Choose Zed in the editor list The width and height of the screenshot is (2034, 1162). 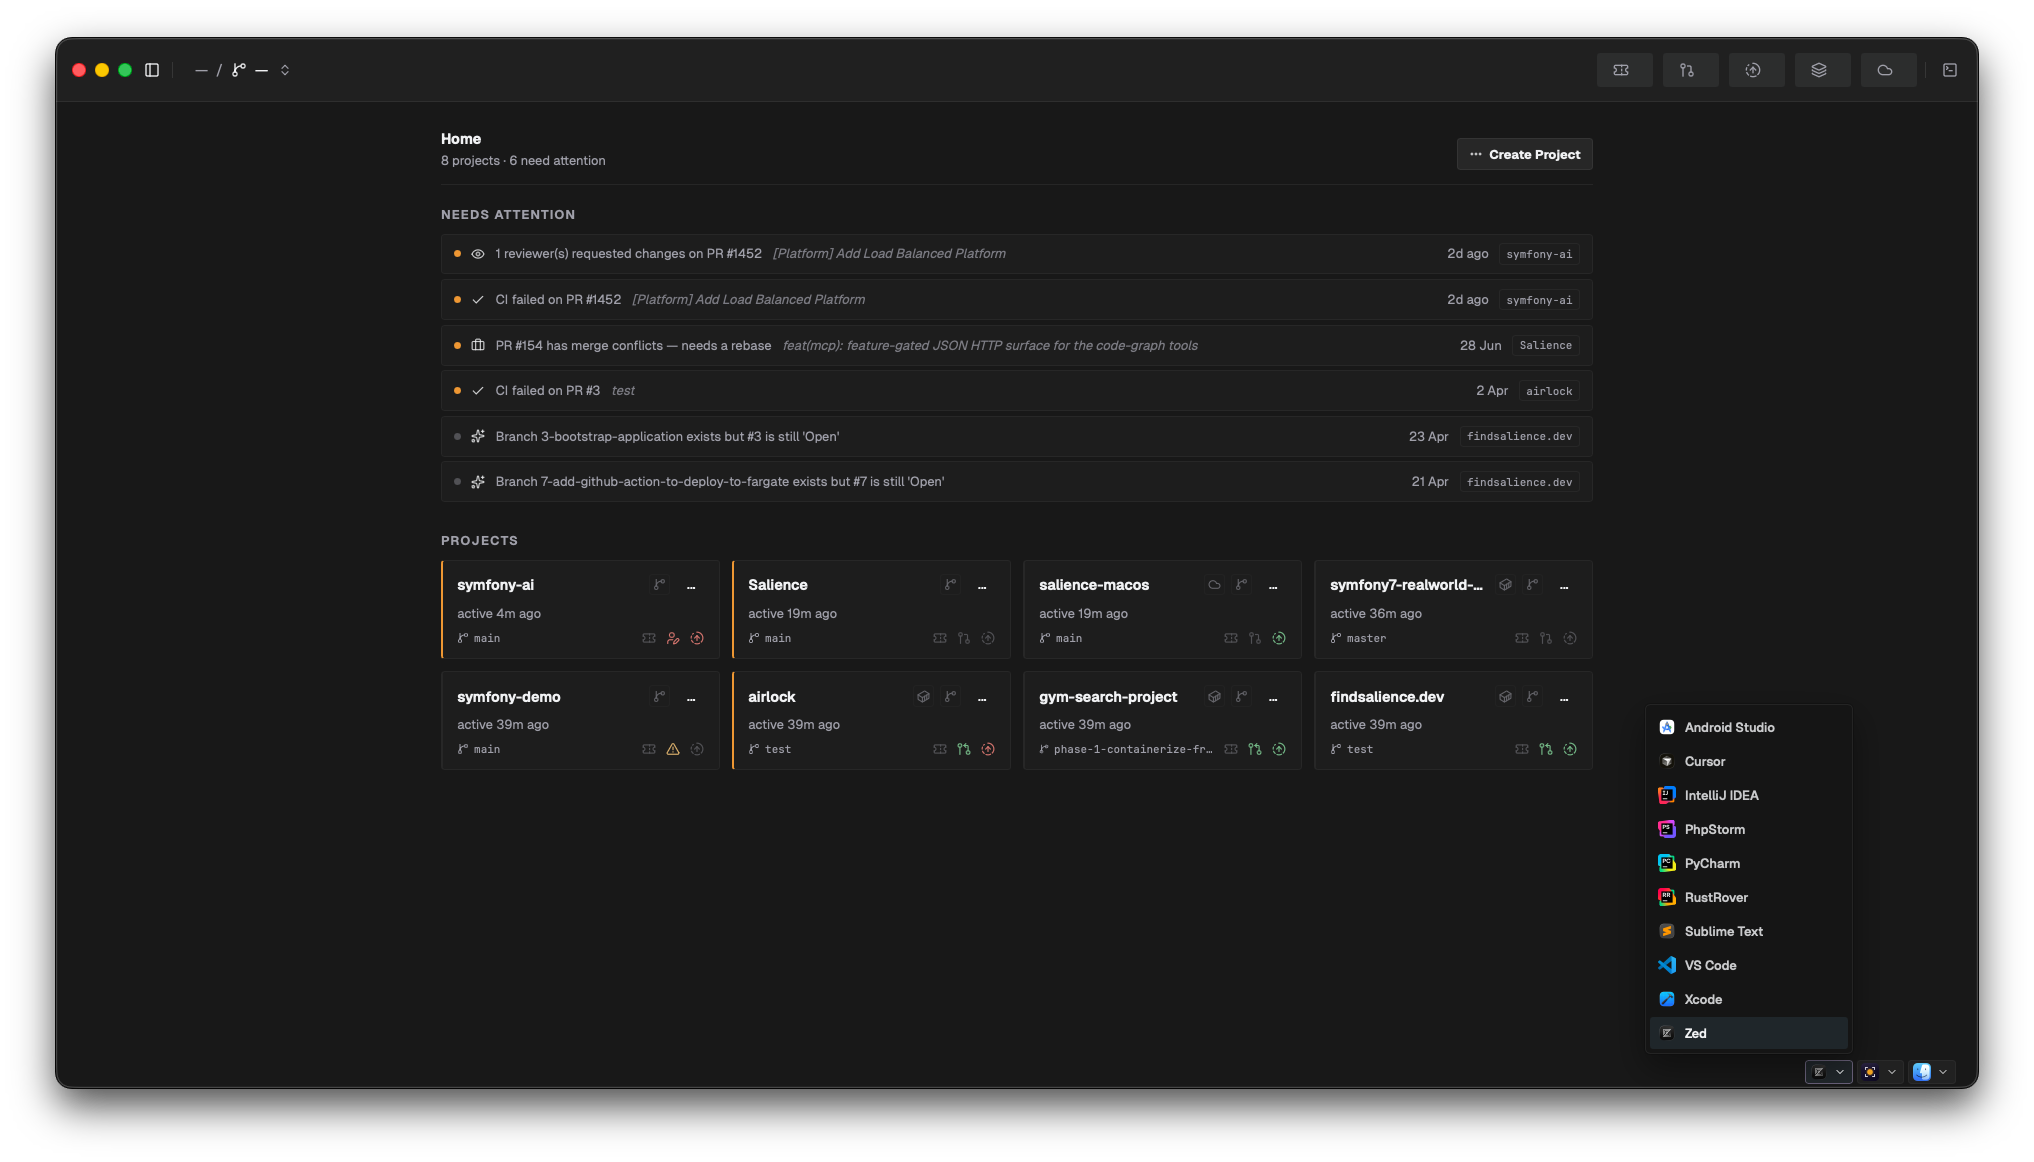click(1748, 1033)
